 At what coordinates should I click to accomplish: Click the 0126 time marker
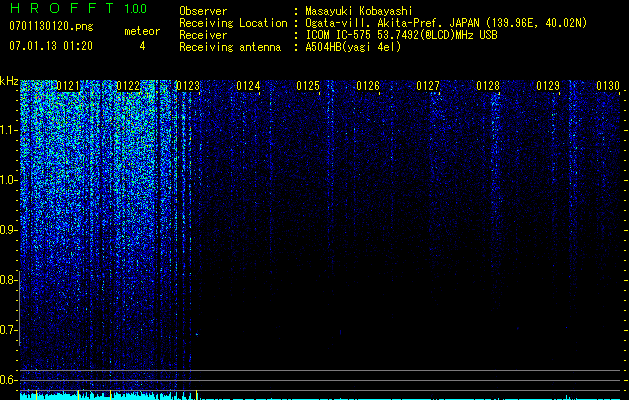click(368, 86)
